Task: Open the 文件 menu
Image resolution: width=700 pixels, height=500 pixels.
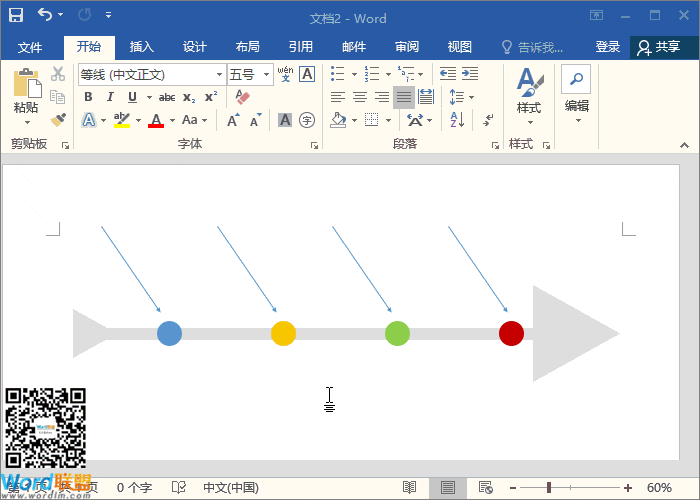Action: (30, 47)
